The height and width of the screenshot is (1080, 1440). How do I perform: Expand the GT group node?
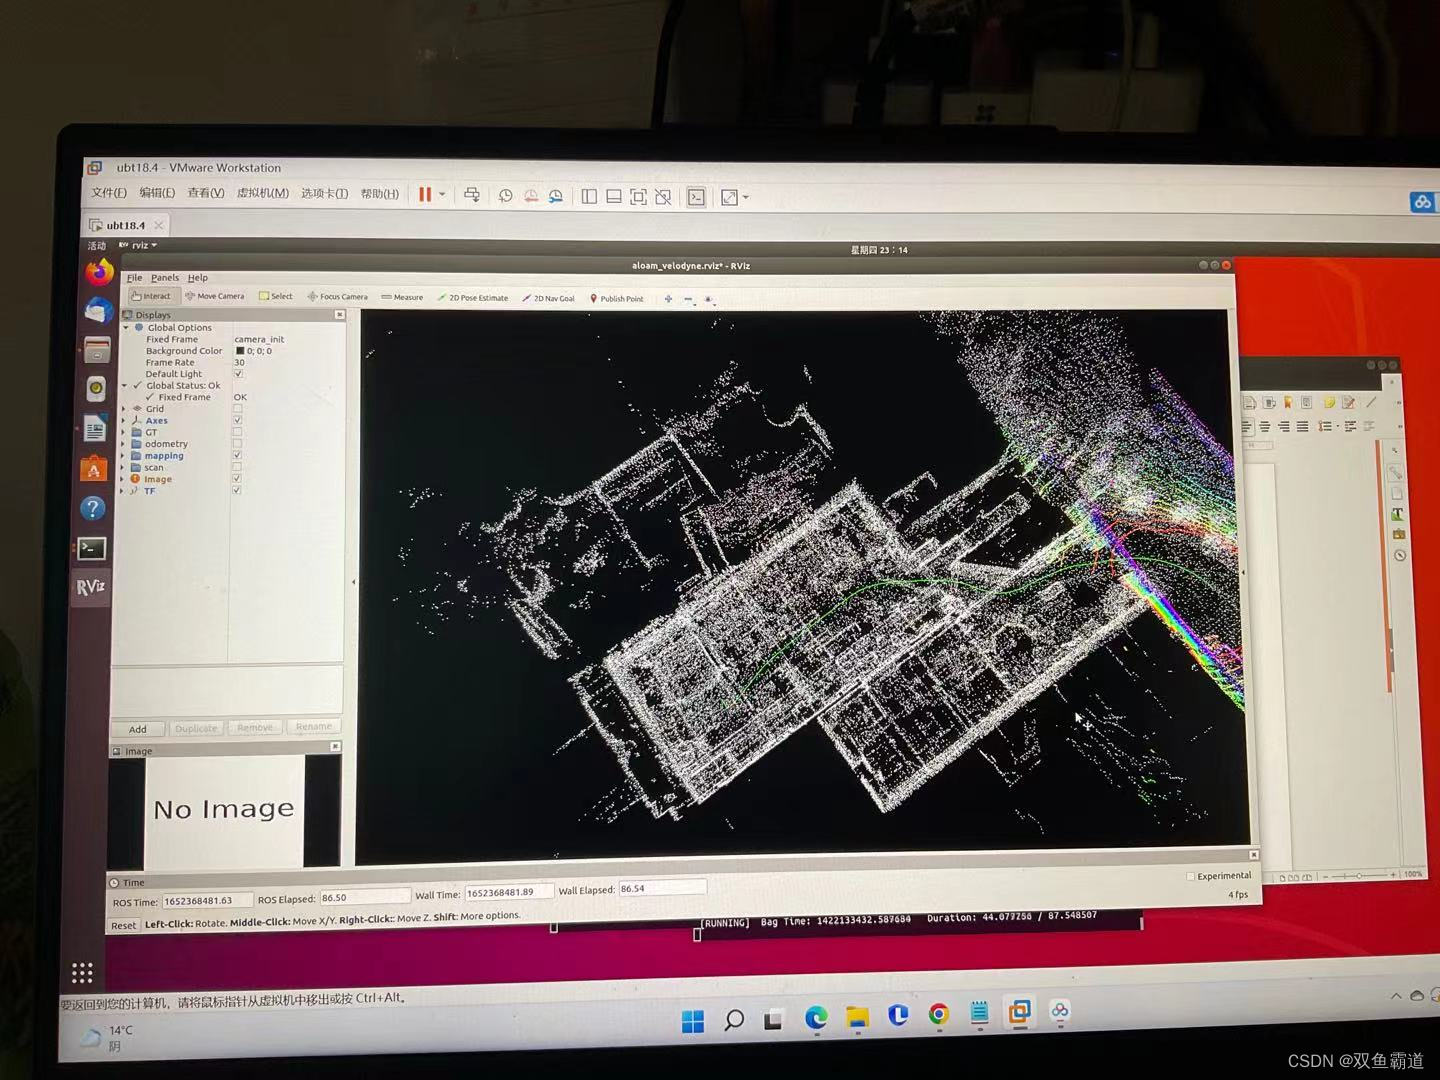[x=124, y=432]
